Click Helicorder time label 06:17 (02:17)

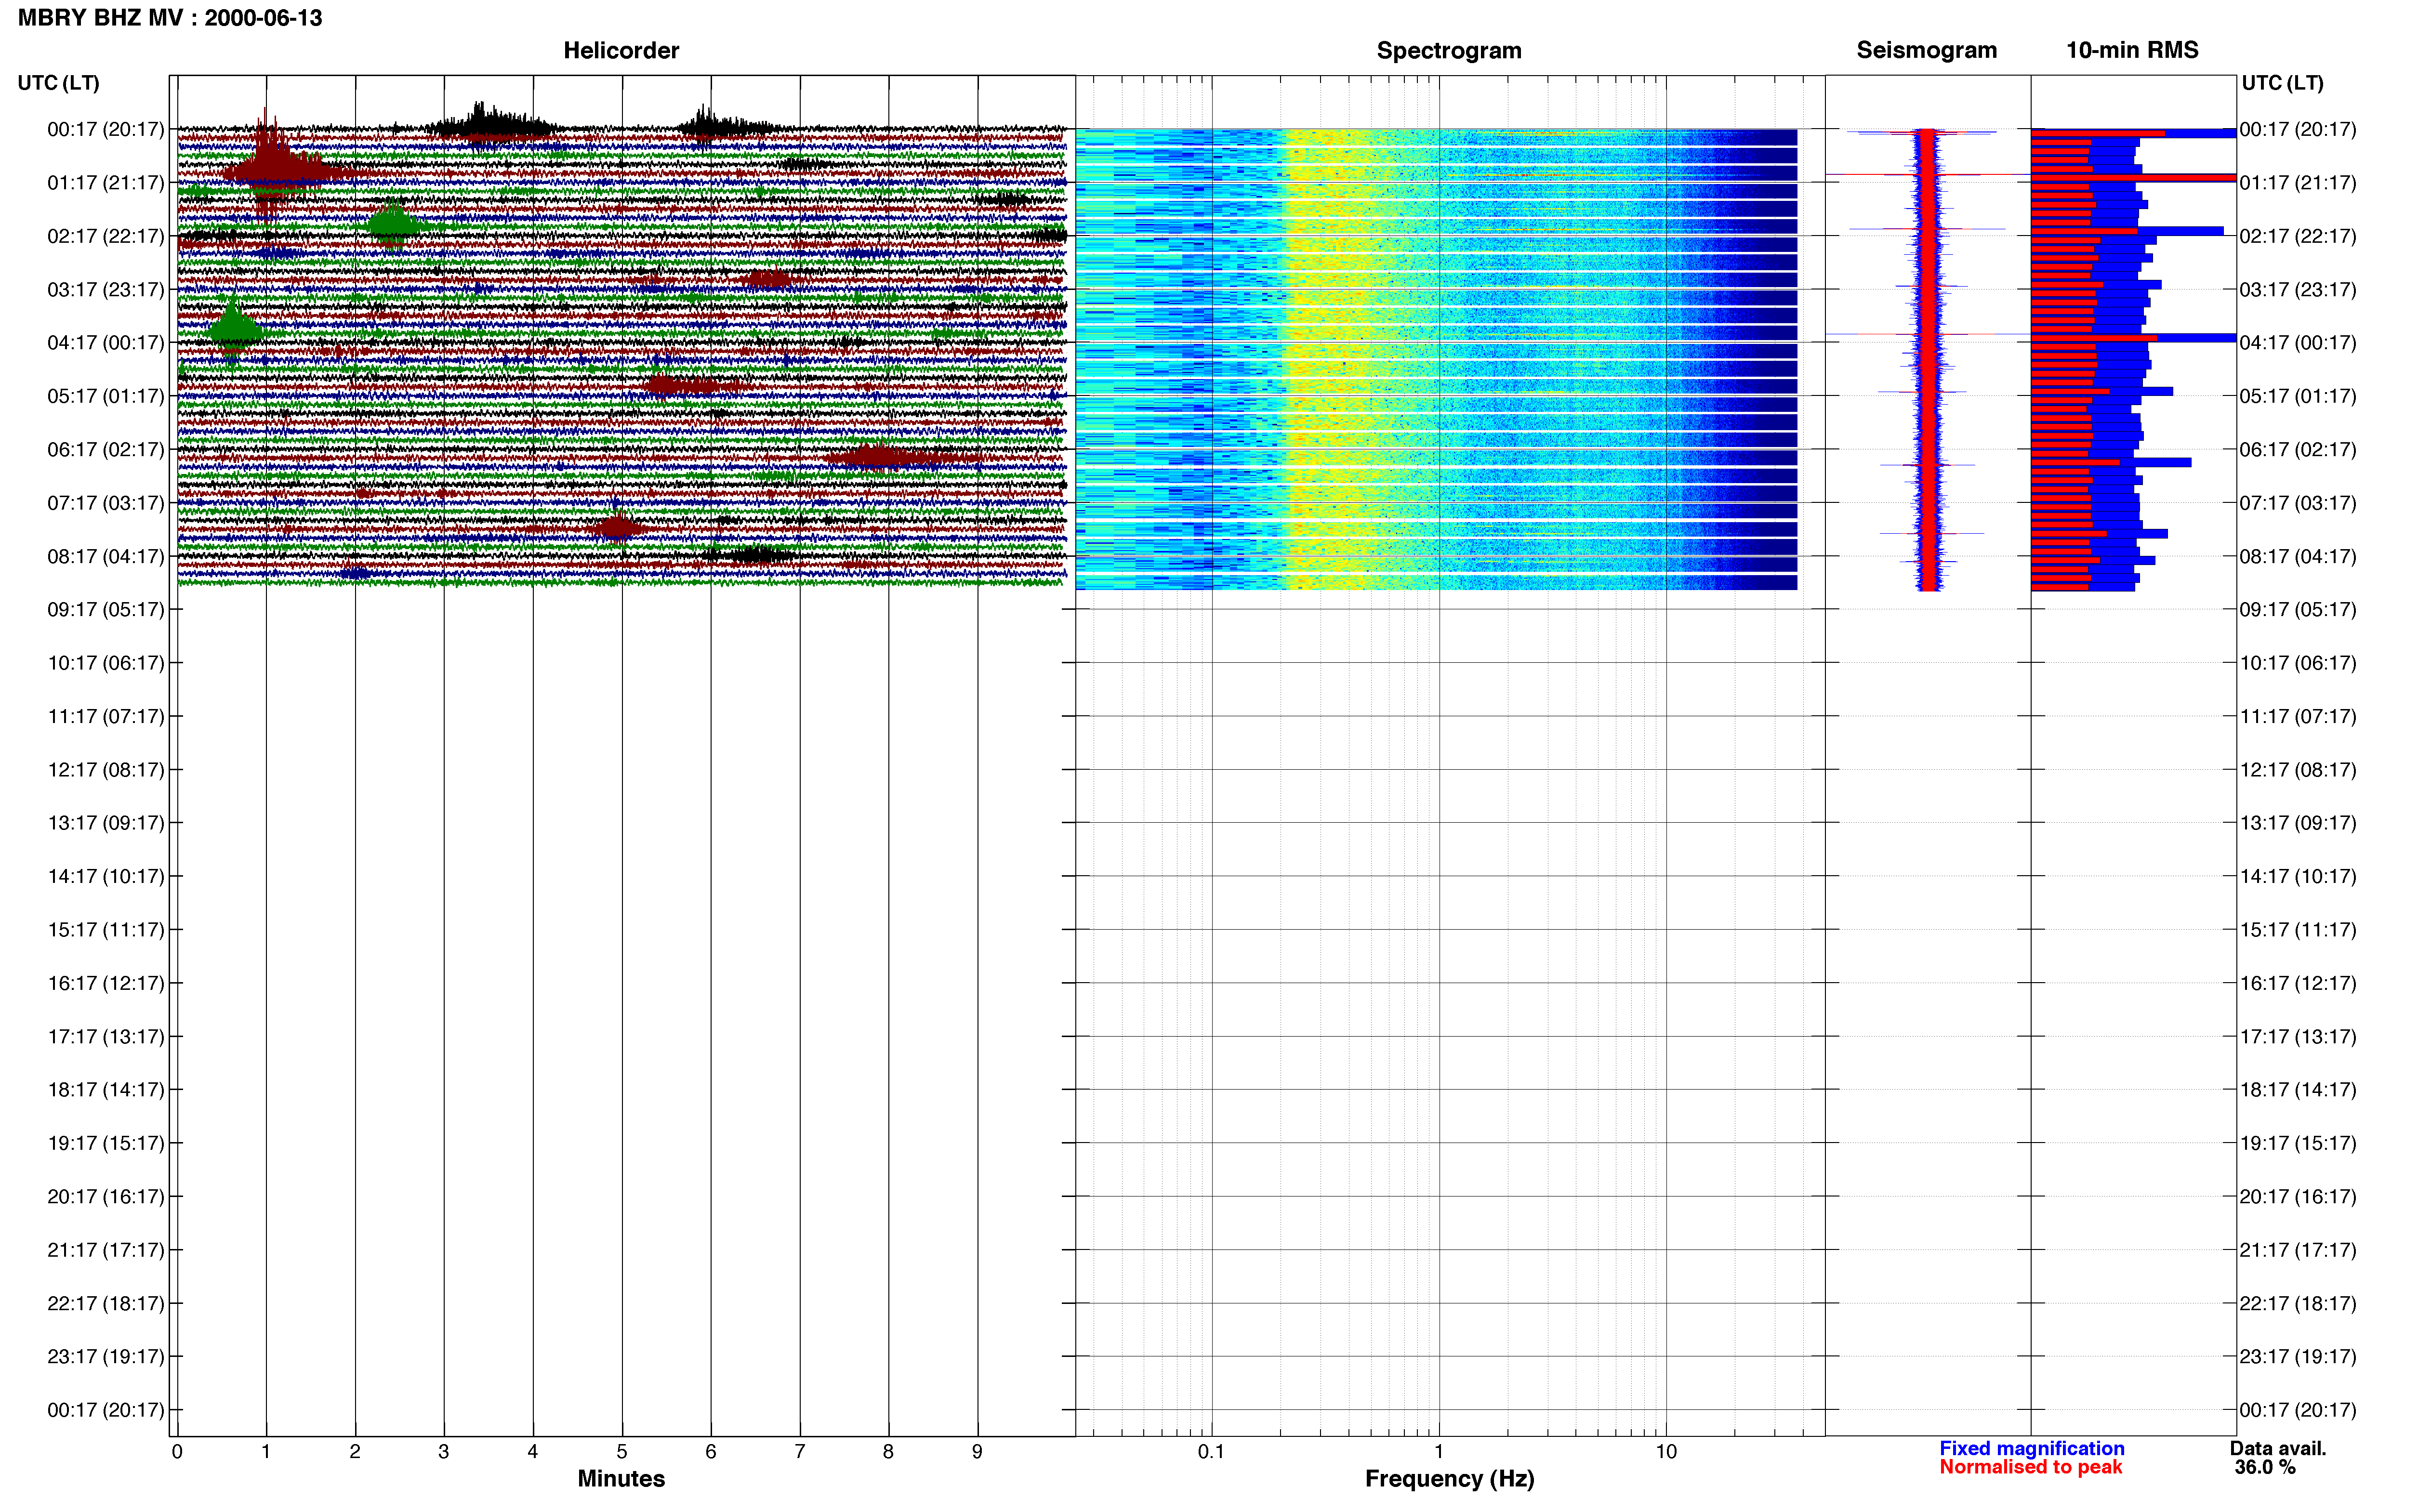[x=106, y=450]
